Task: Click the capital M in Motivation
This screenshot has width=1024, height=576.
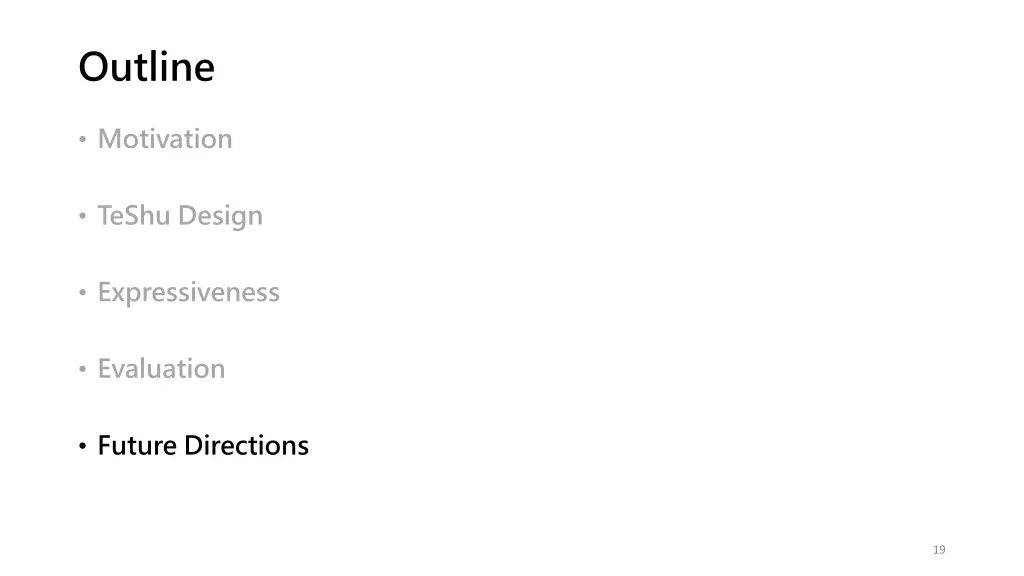Action: 110,139
